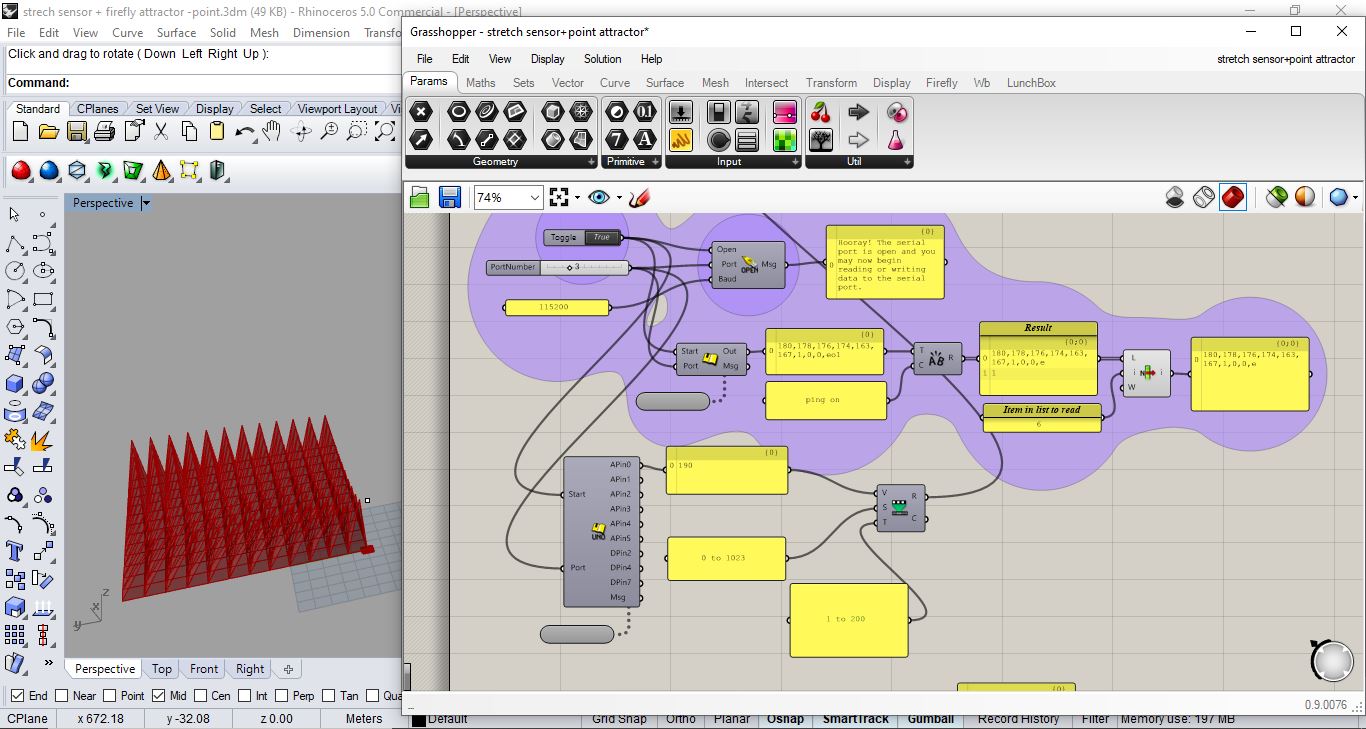This screenshot has height=729, width=1366.
Task: Click the Print icon in Rhino toolbar
Action: tap(104, 131)
